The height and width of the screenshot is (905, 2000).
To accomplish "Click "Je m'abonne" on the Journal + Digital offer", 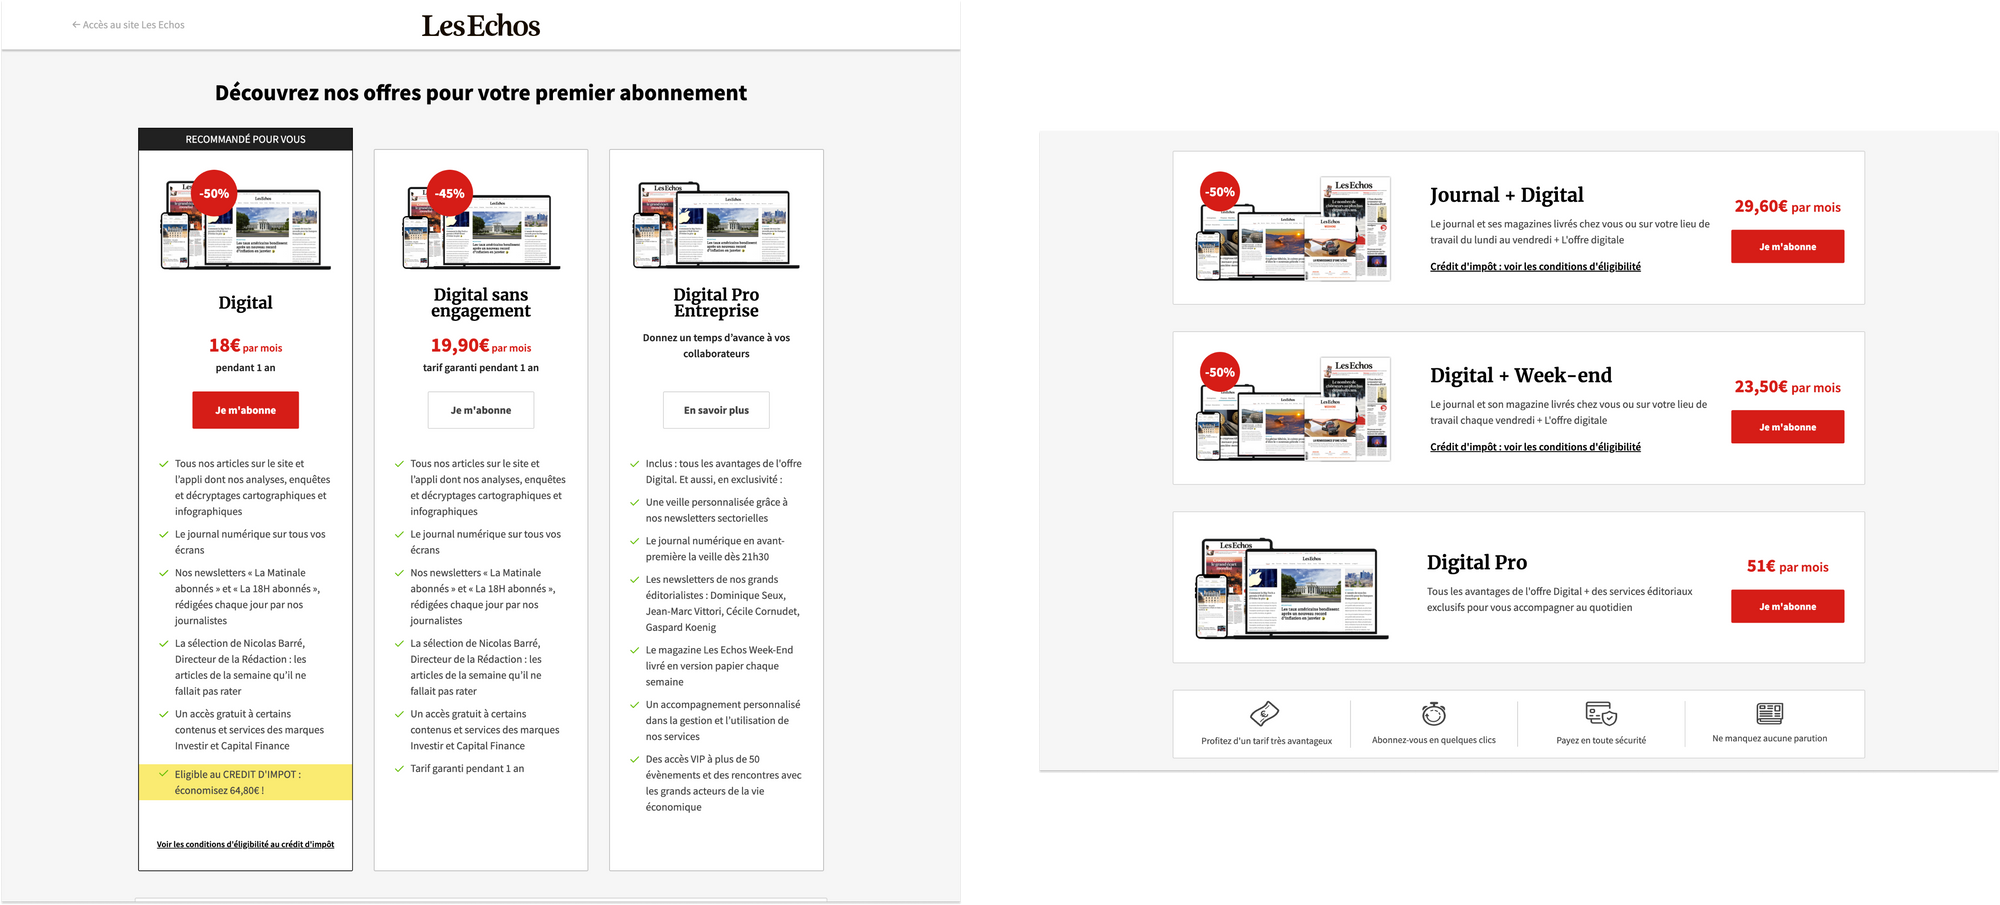I will tap(1787, 246).
